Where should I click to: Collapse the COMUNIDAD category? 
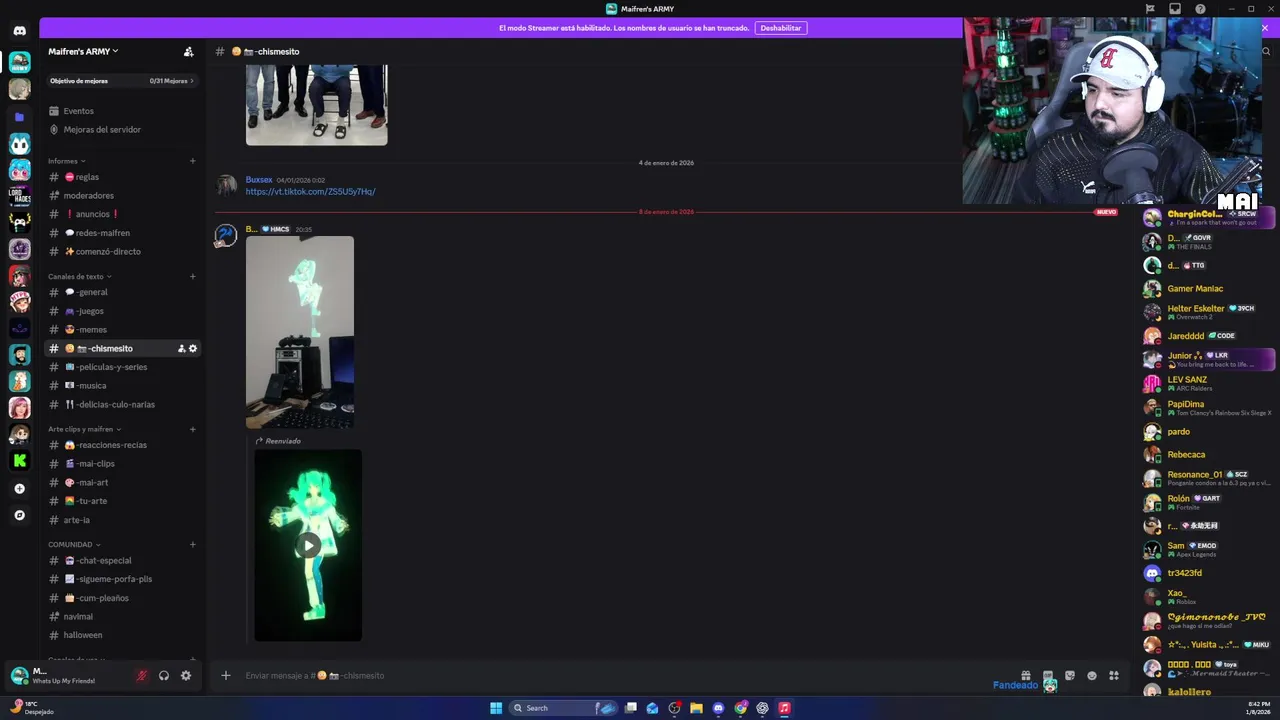coord(74,544)
